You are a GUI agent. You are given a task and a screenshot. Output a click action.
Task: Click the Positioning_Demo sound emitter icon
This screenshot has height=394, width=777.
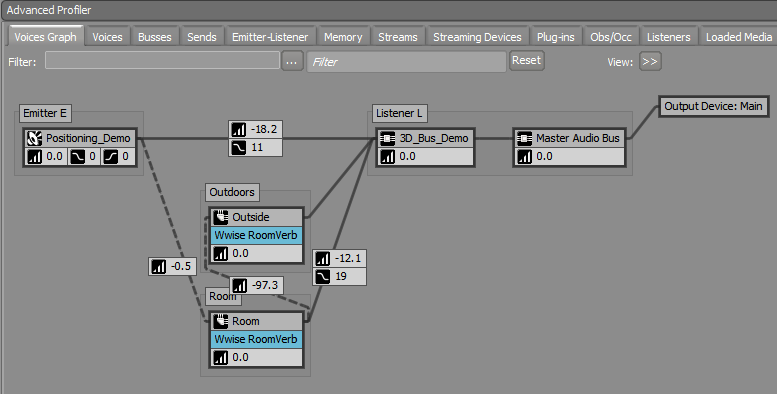(x=34, y=138)
